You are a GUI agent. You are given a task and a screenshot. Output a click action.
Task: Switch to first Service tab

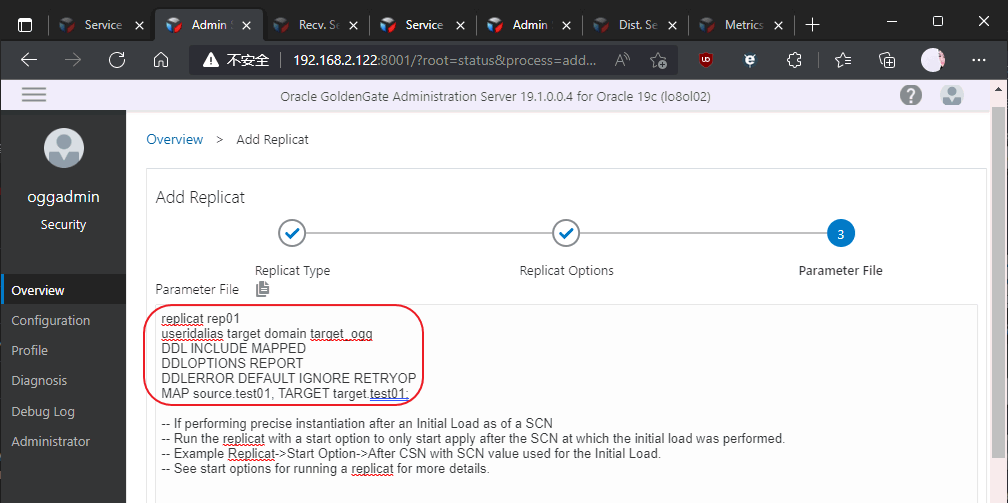click(101, 25)
